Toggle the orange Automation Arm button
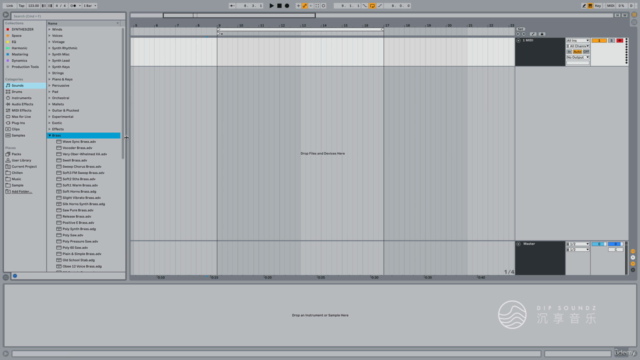This screenshot has height=360, width=640. (304, 6)
